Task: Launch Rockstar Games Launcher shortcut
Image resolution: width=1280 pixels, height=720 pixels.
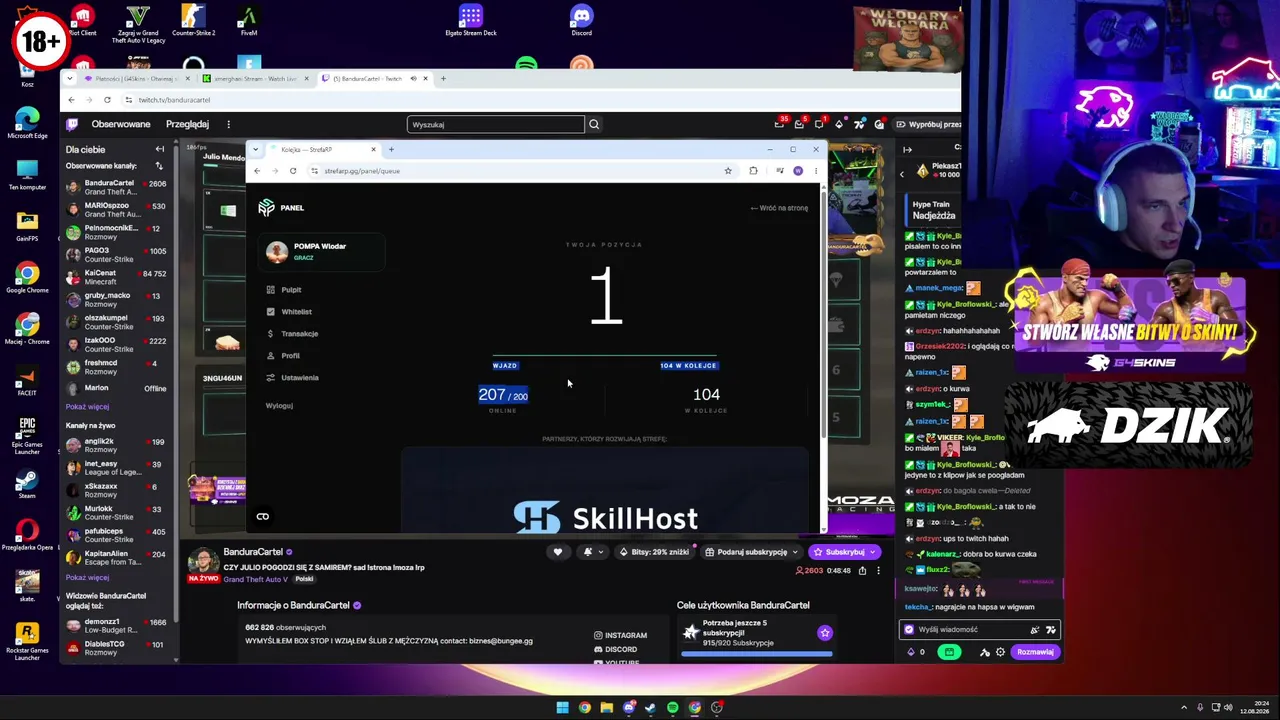Action: [x=27, y=642]
